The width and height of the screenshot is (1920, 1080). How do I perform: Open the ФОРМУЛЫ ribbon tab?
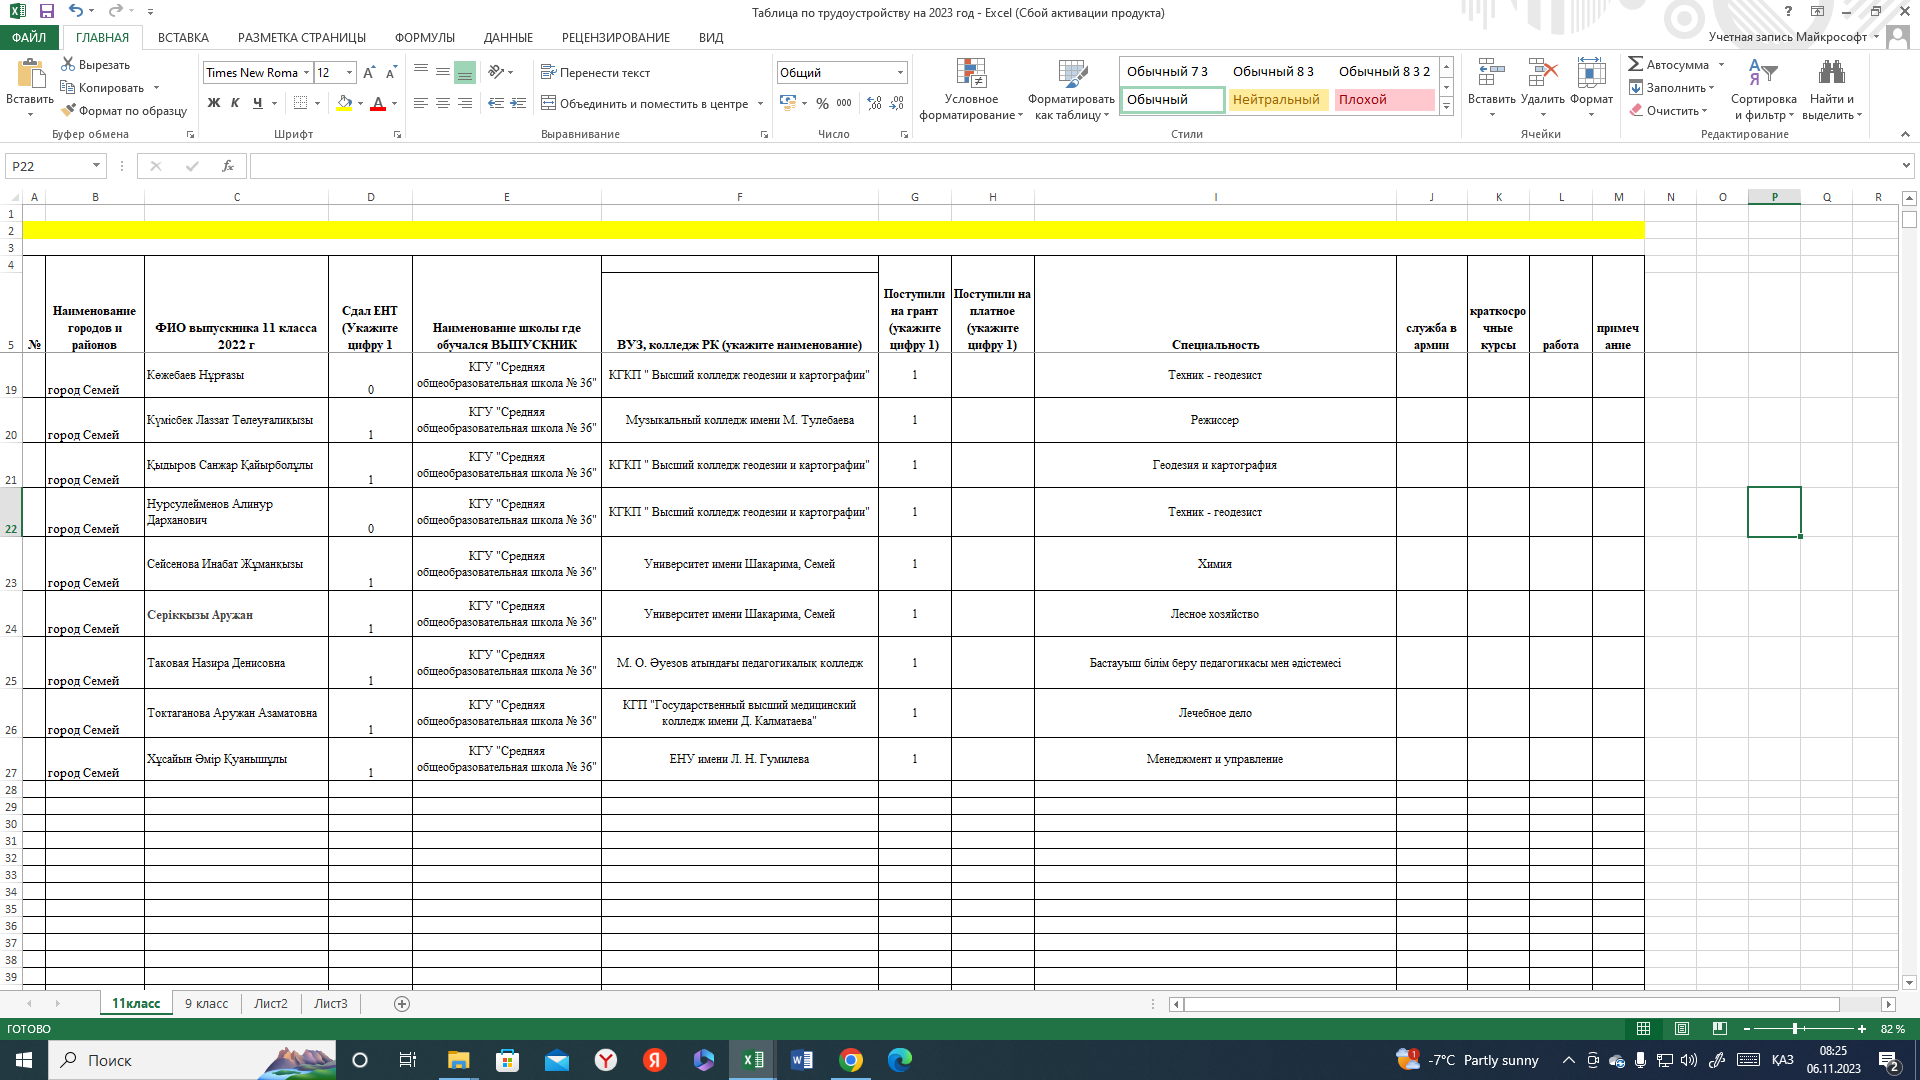point(425,37)
